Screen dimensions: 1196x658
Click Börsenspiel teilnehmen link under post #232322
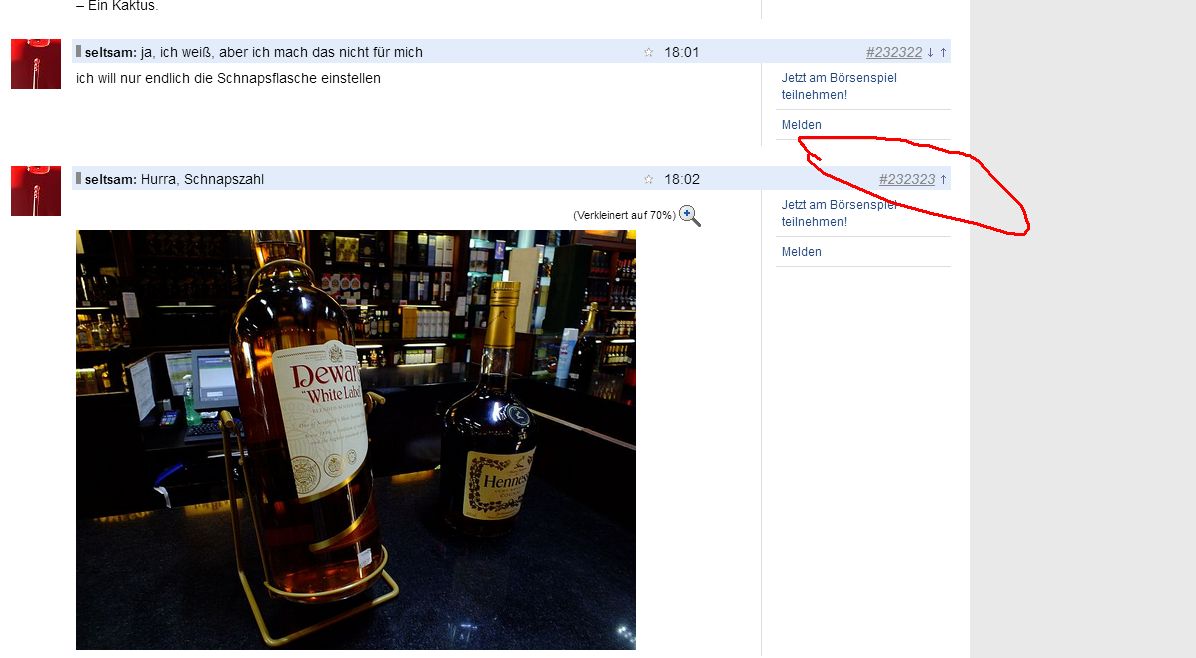[839, 86]
